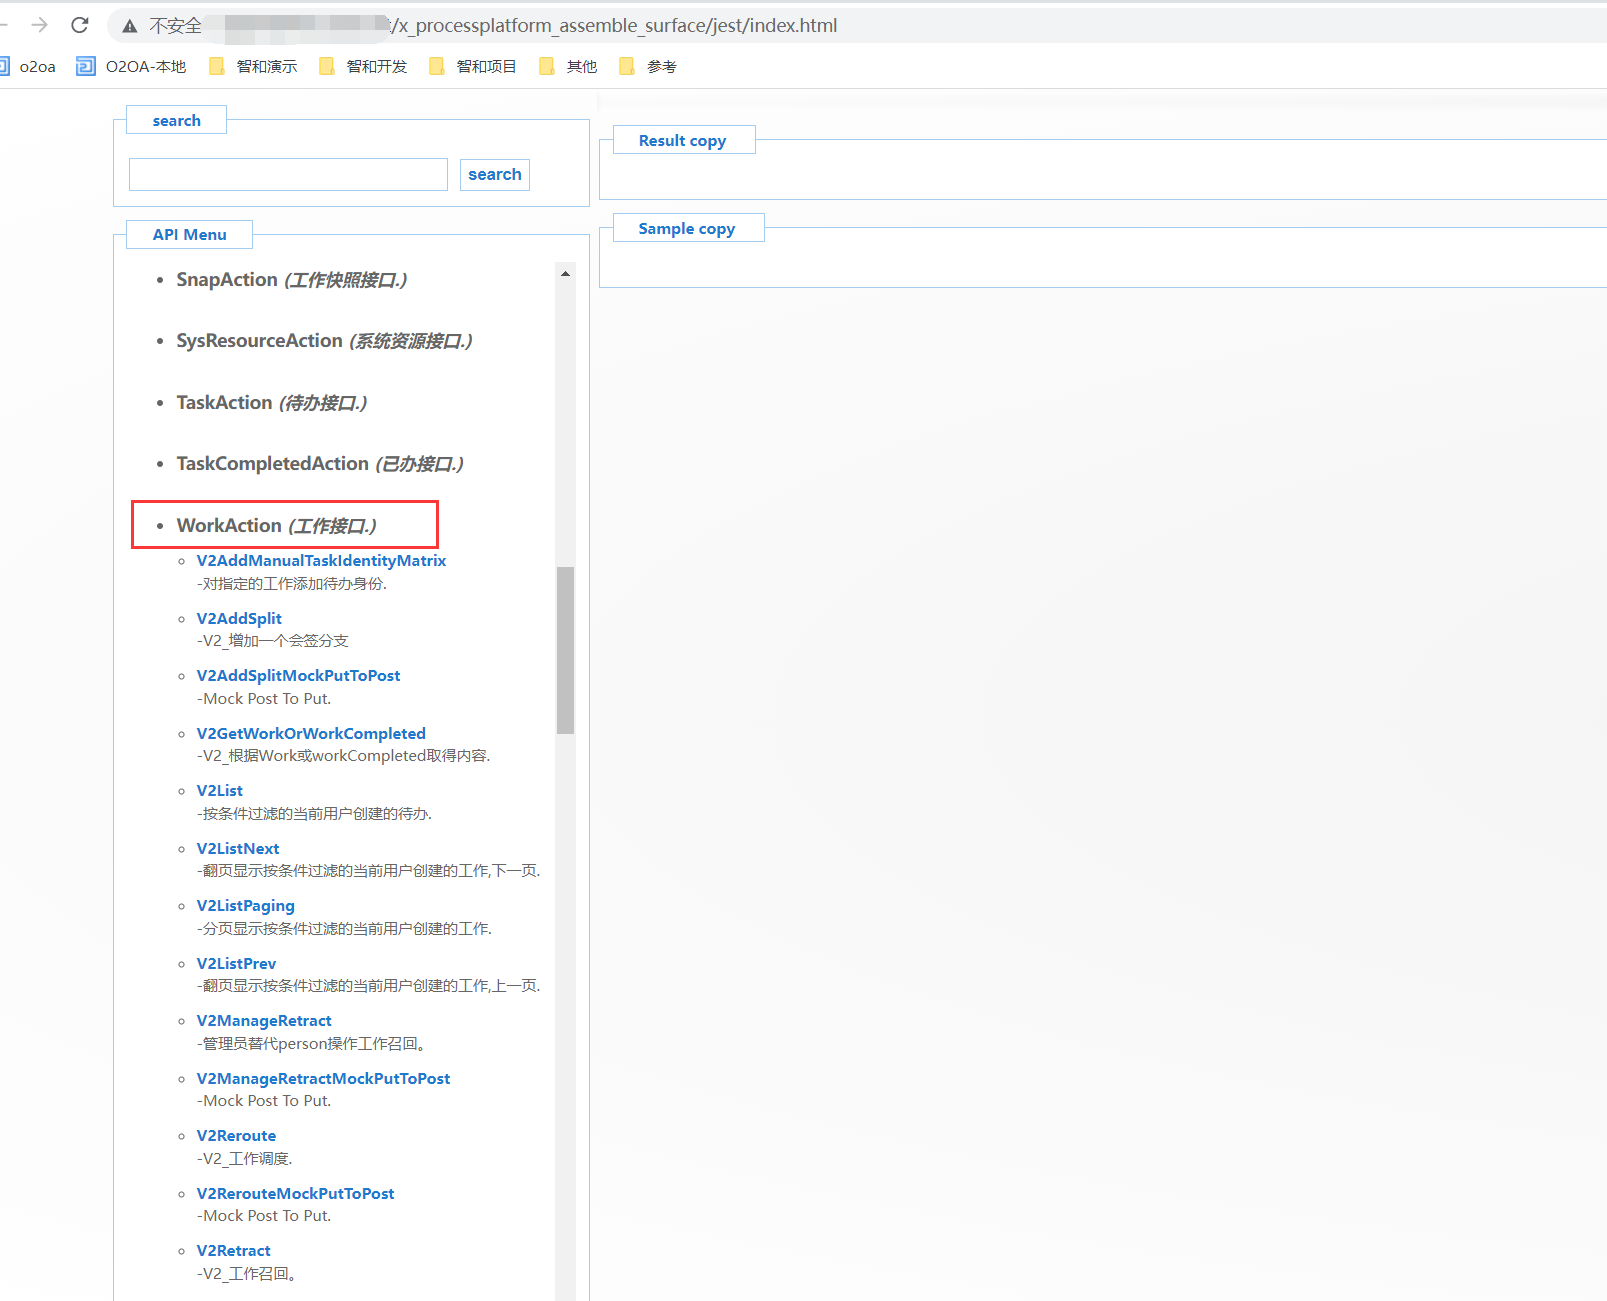The width and height of the screenshot is (1607, 1301).
Task: Open the 智和项目 bookmark folder
Action: coord(473,67)
